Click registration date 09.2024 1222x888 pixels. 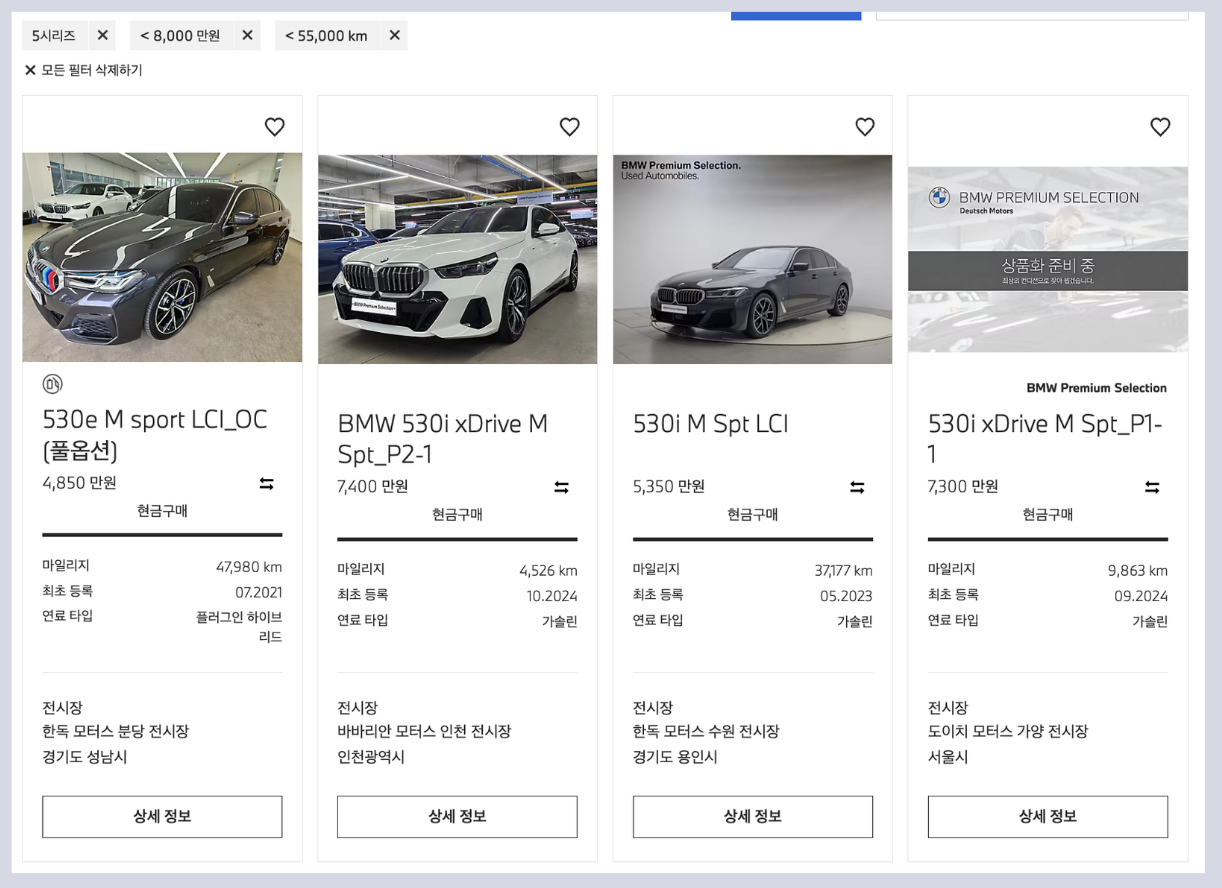(1141, 596)
